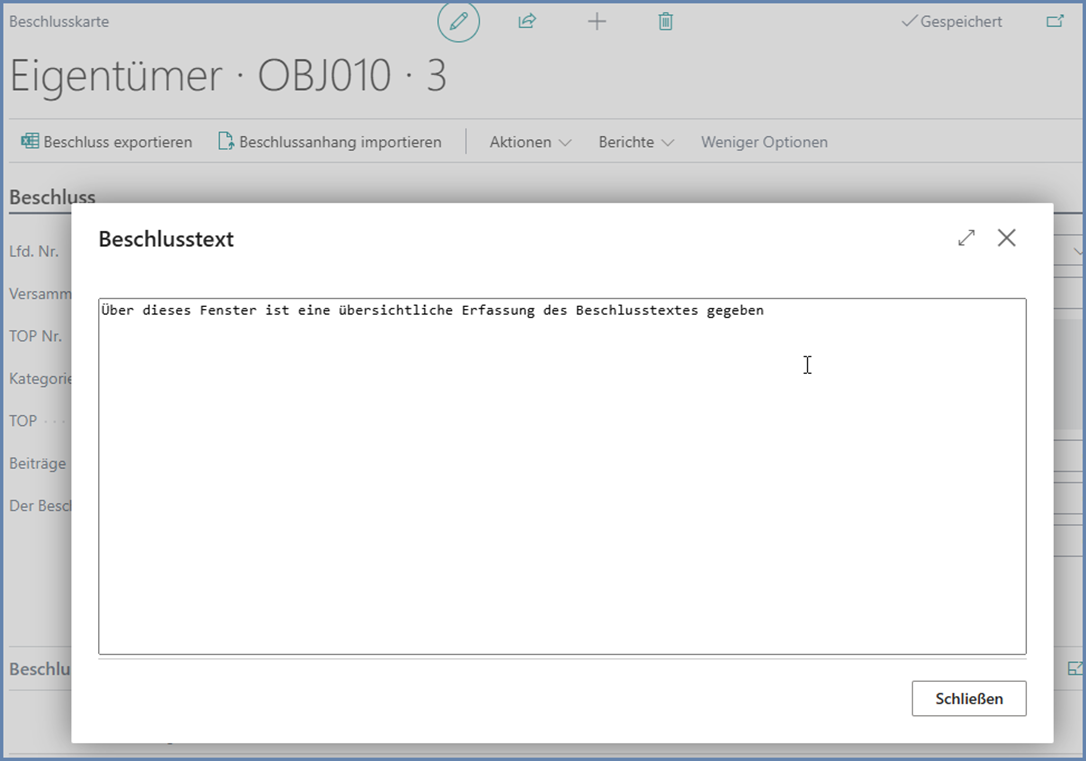Image resolution: width=1086 pixels, height=761 pixels.
Task: Open the Berichte dropdown
Action: 635,142
